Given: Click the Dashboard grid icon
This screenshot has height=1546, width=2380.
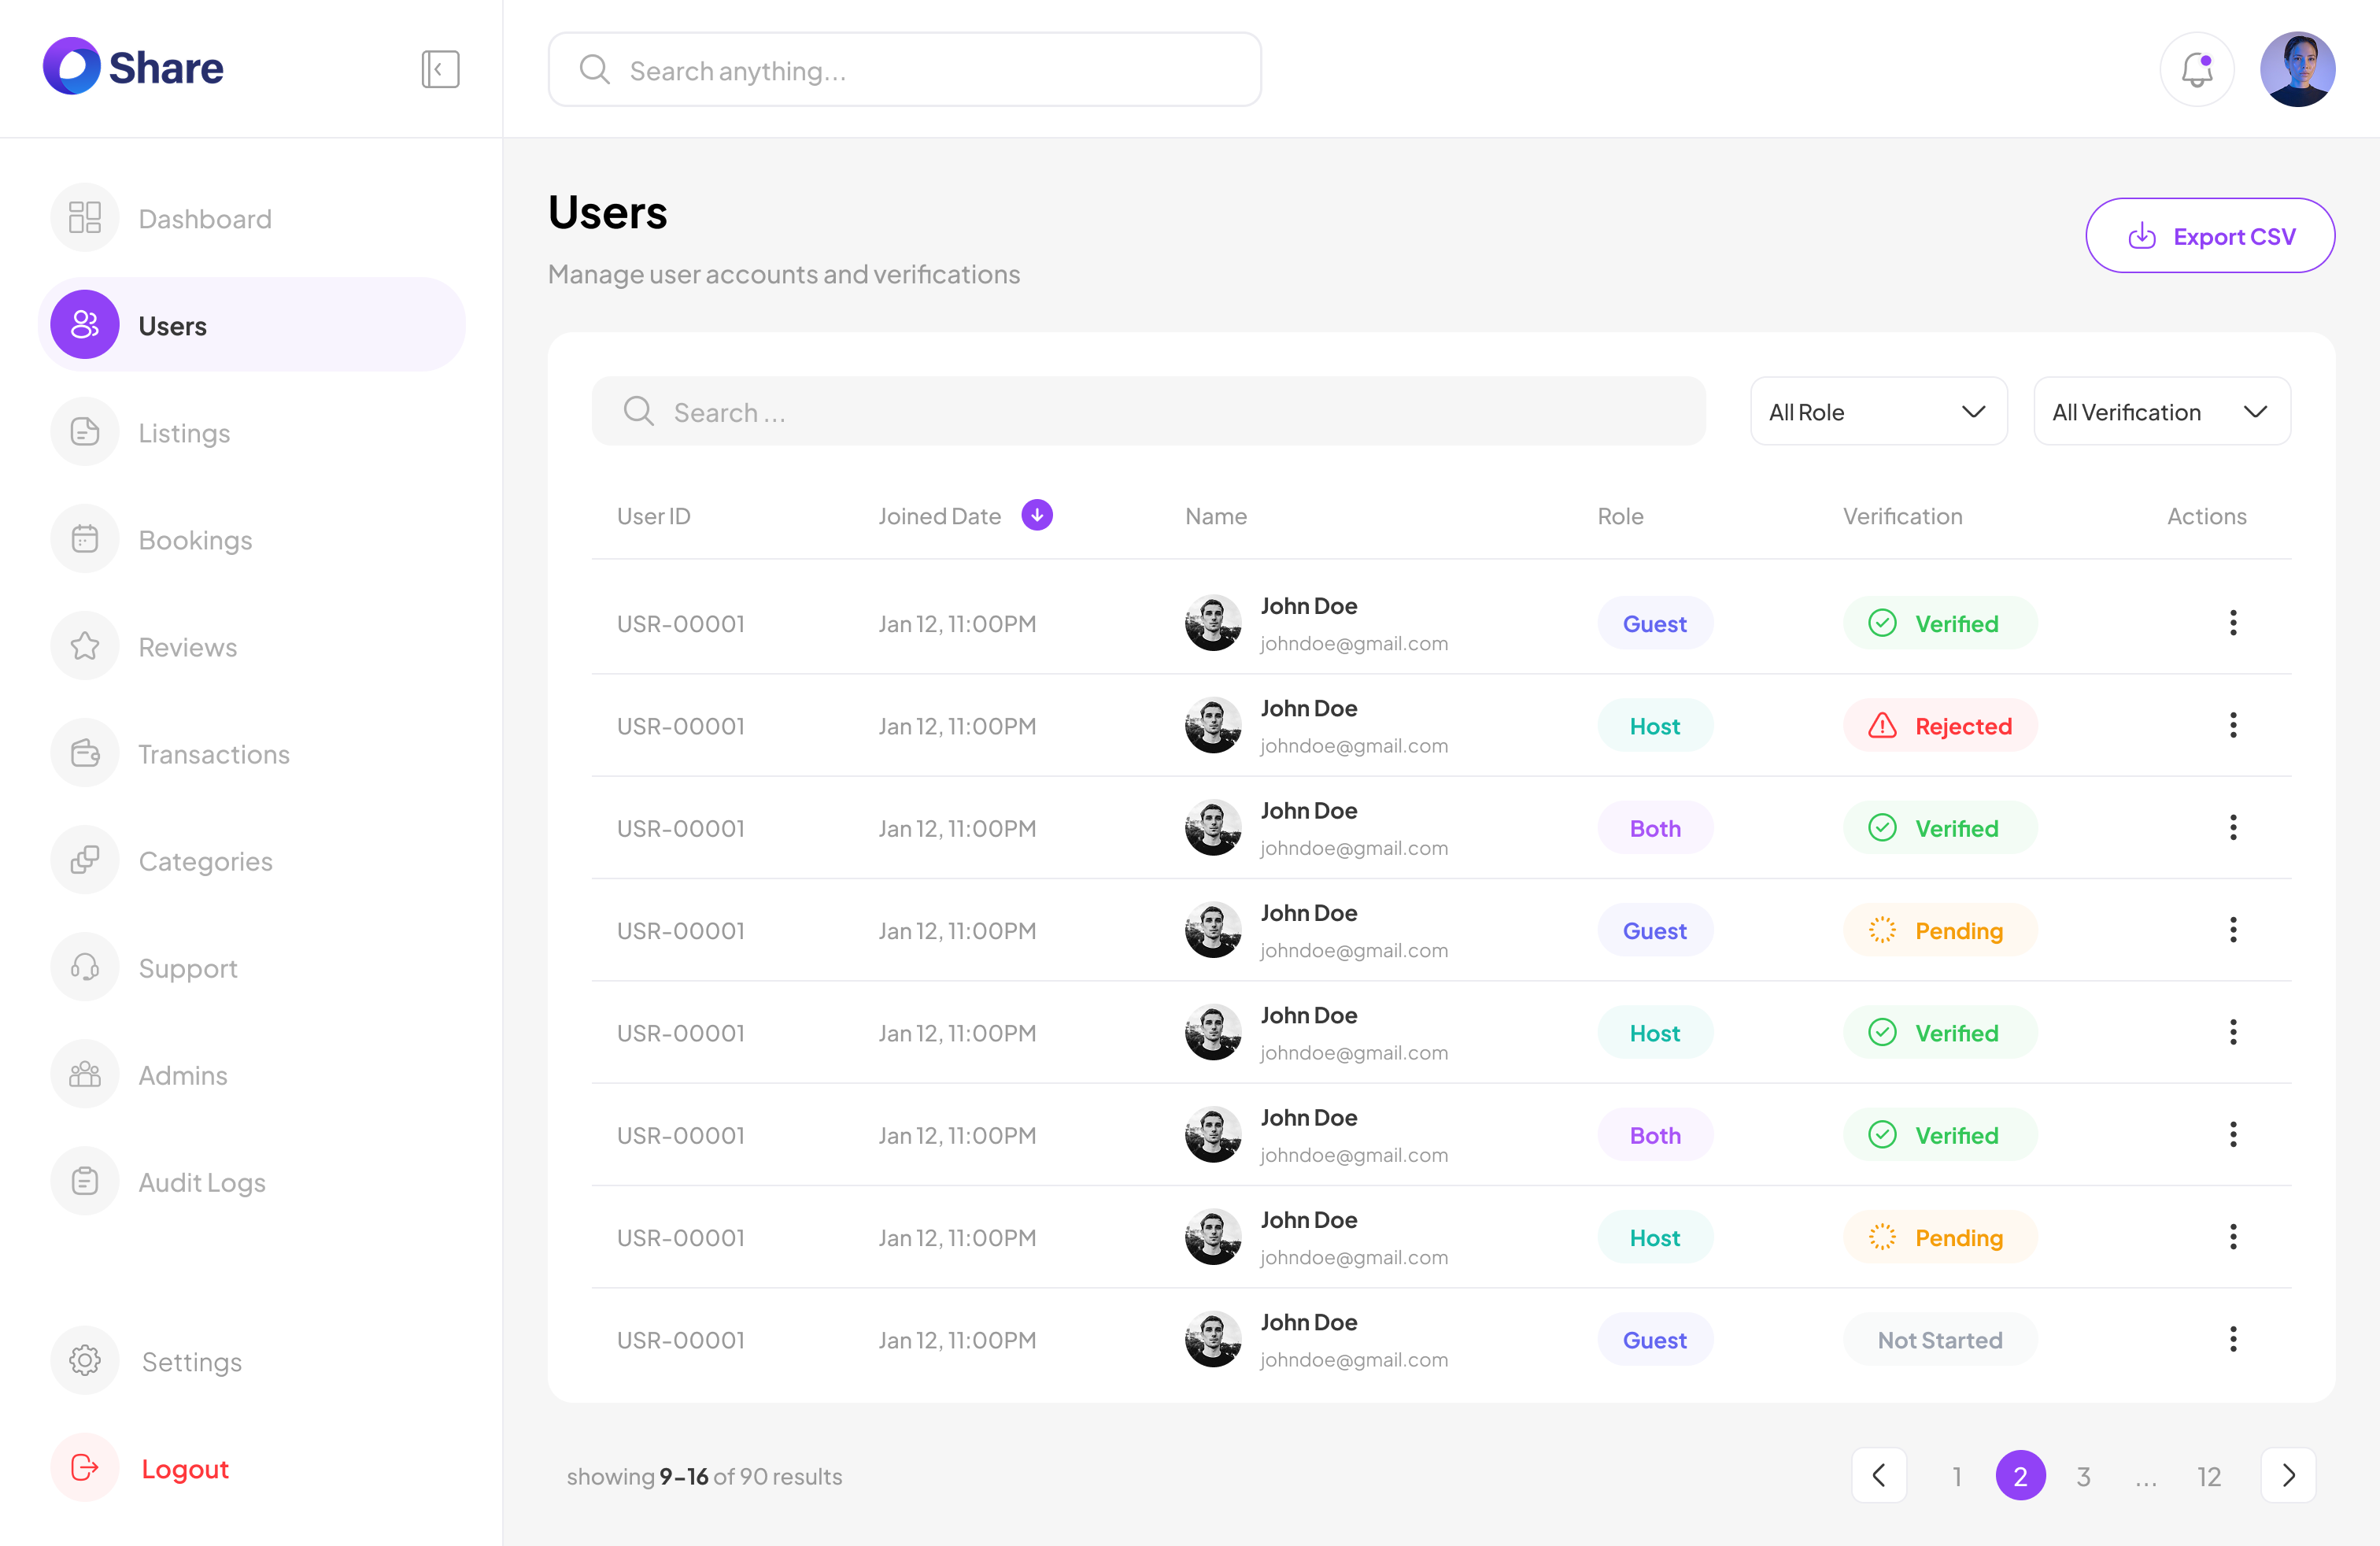Looking at the screenshot, I should 85,218.
